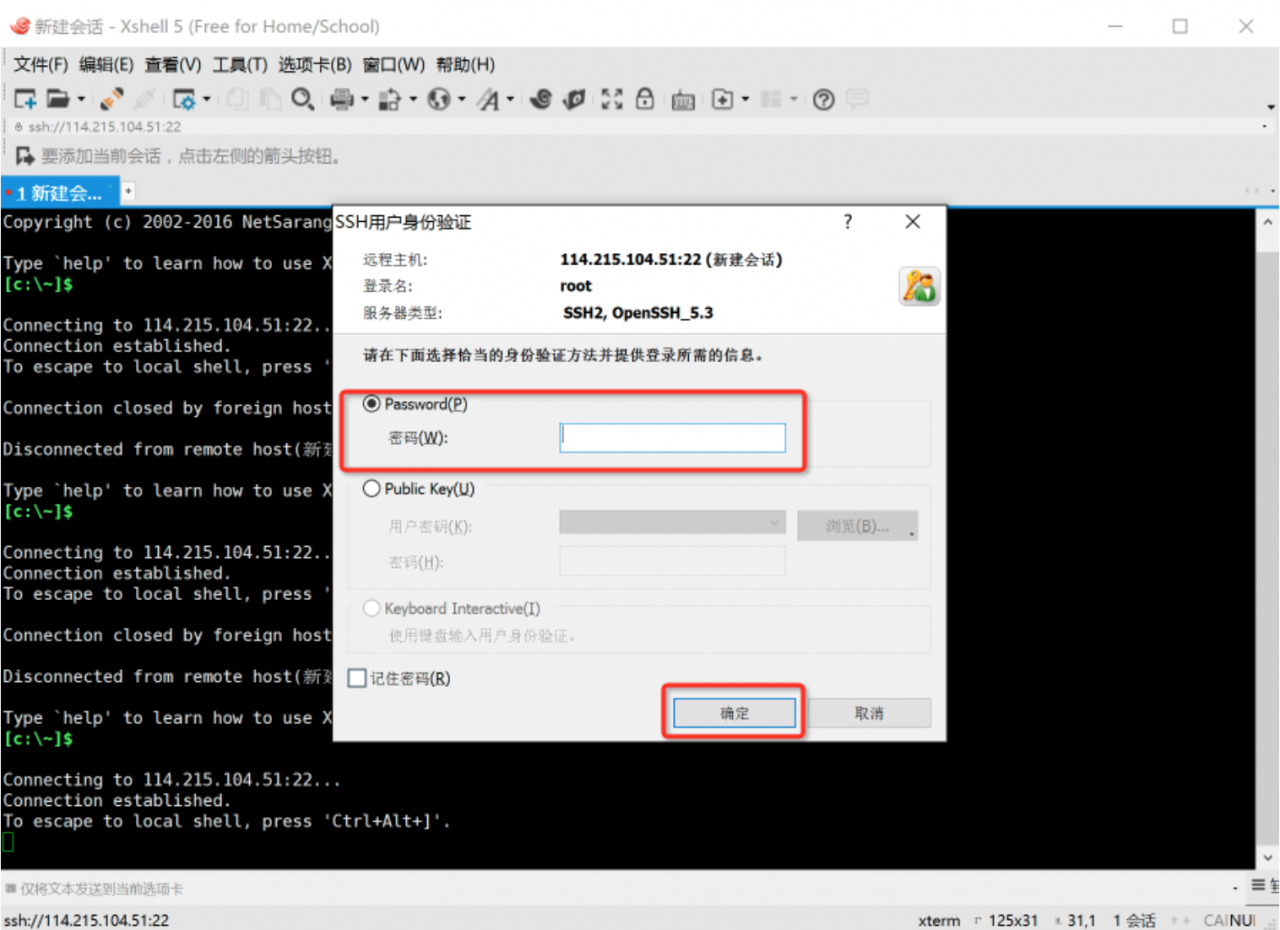Toggle the Full screen icon
1280x930 pixels.
pyautogui.click(x=612, y=99)
